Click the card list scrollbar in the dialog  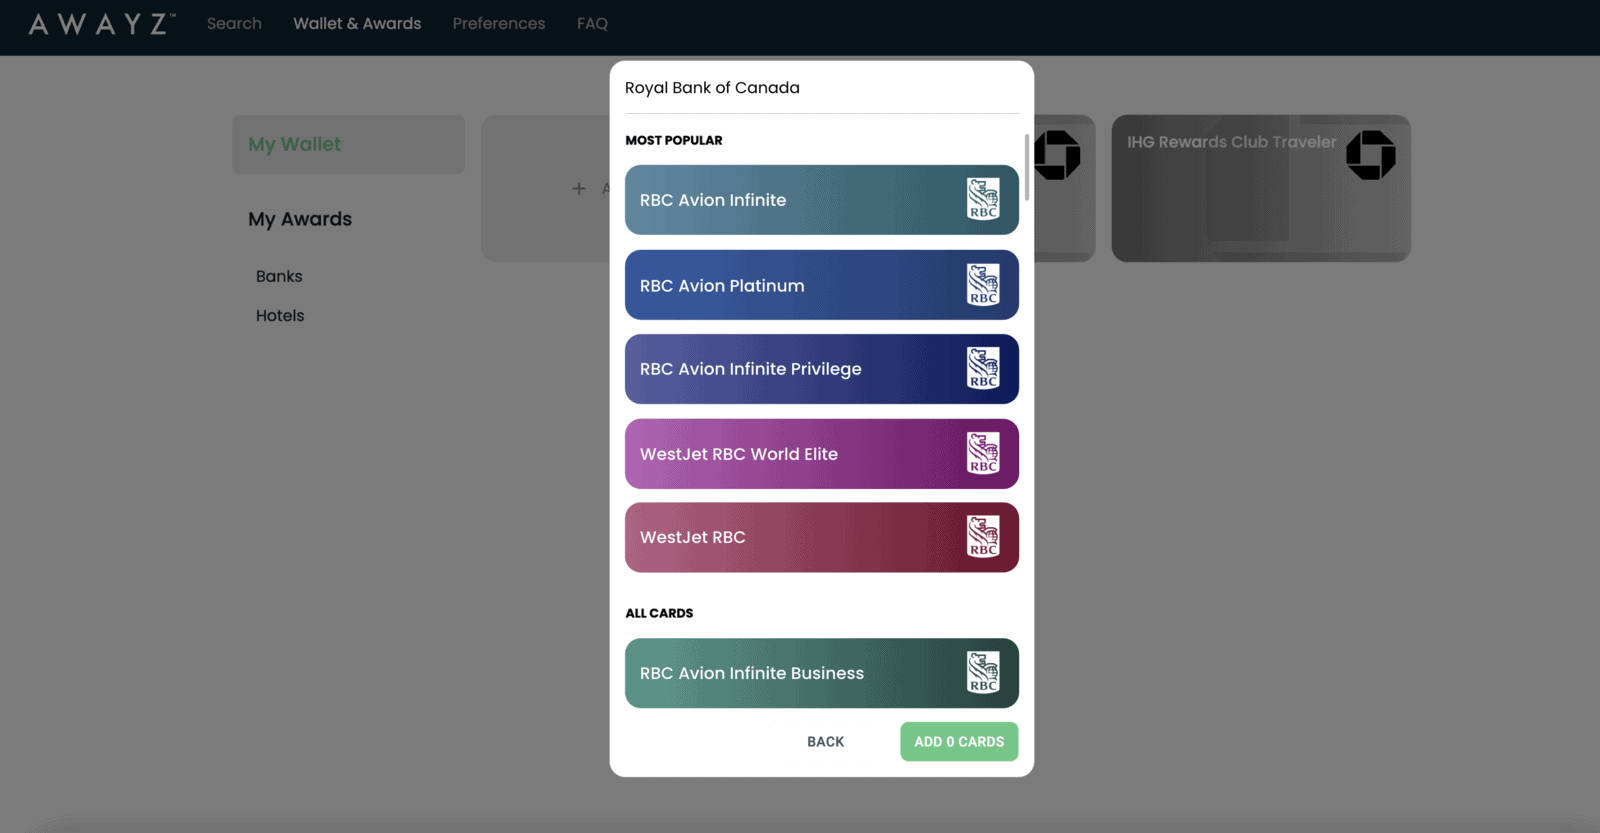[1026, 168]
